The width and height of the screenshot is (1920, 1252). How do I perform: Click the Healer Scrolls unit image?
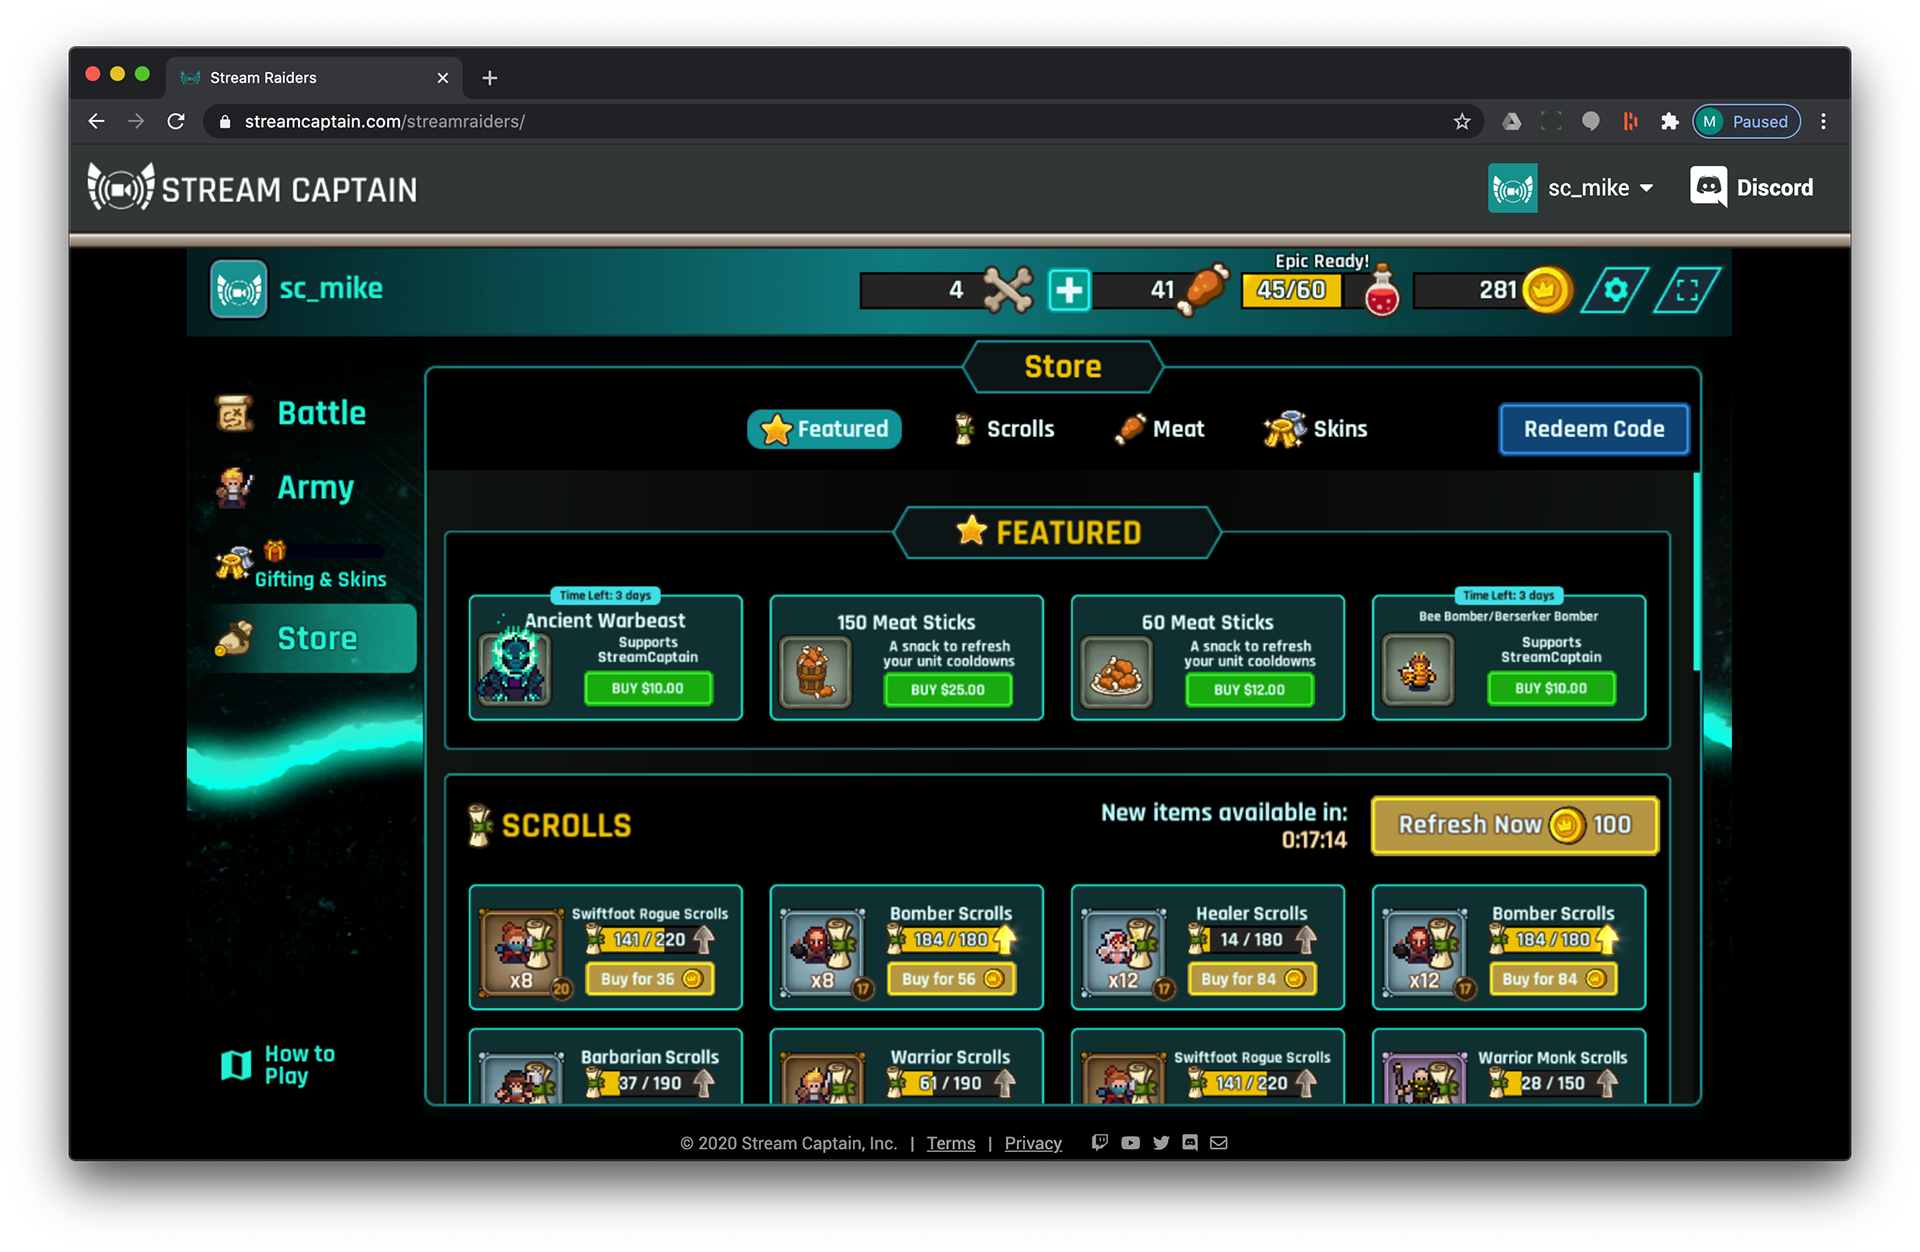click(x=1124, y=951)
